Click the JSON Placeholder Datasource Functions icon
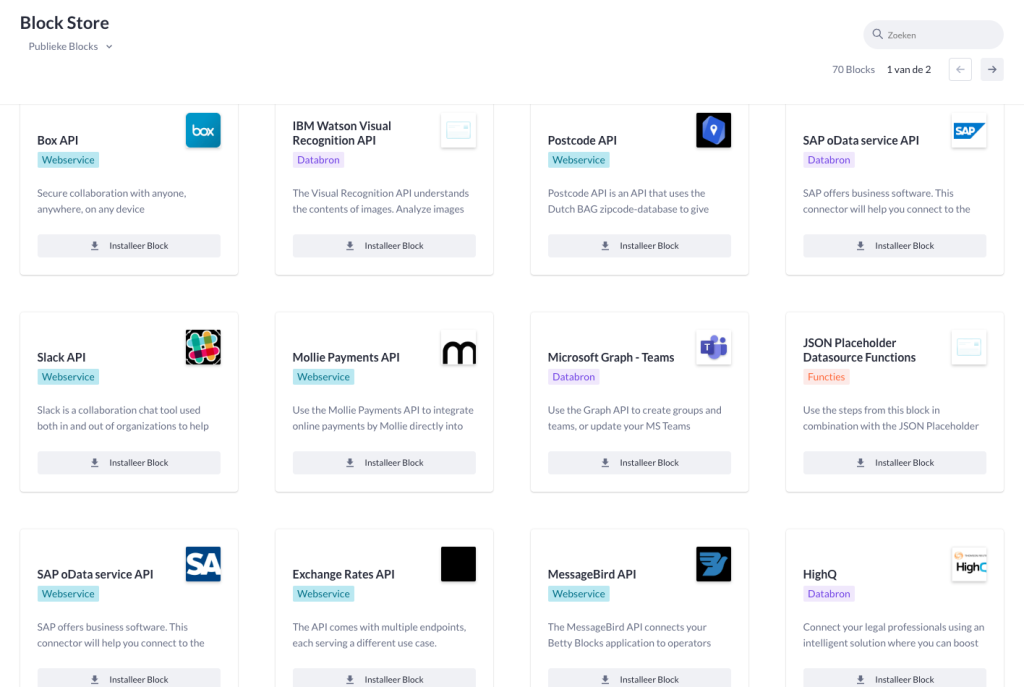Screen dimensions: 1024x687 pos(969,347)
